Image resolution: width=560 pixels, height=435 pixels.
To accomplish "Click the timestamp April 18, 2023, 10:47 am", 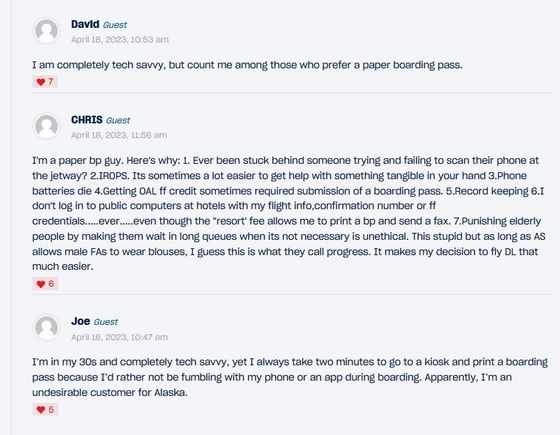I will coord(119,337).
